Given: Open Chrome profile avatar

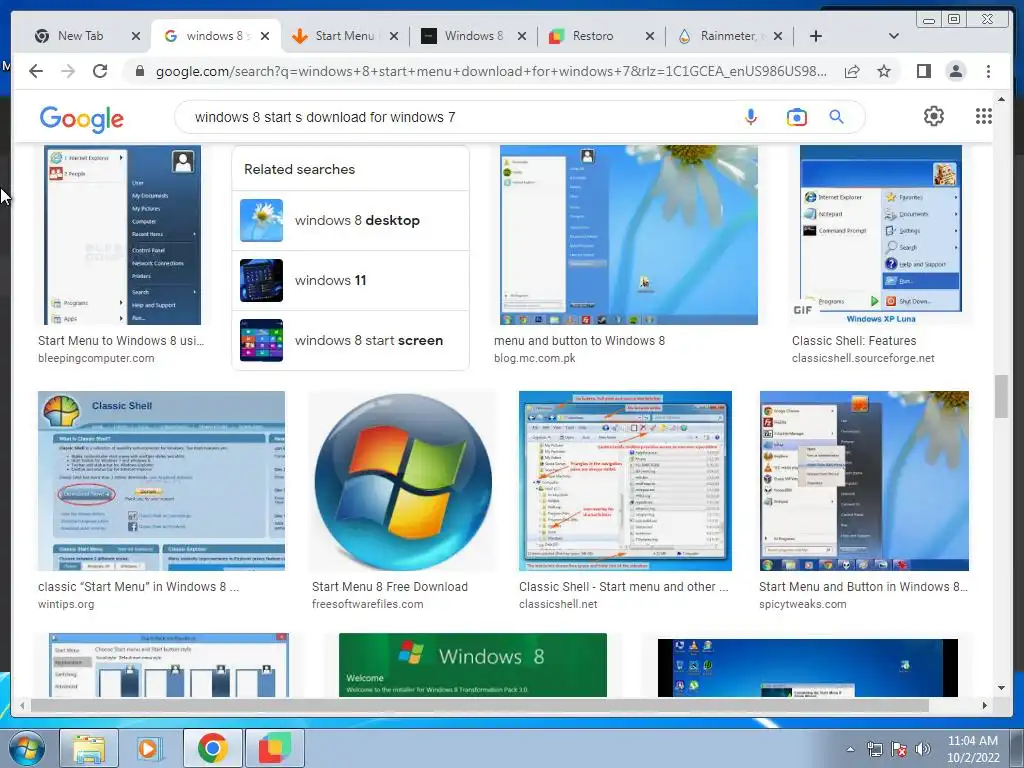Looking at the screenshot, I should 955,71.
